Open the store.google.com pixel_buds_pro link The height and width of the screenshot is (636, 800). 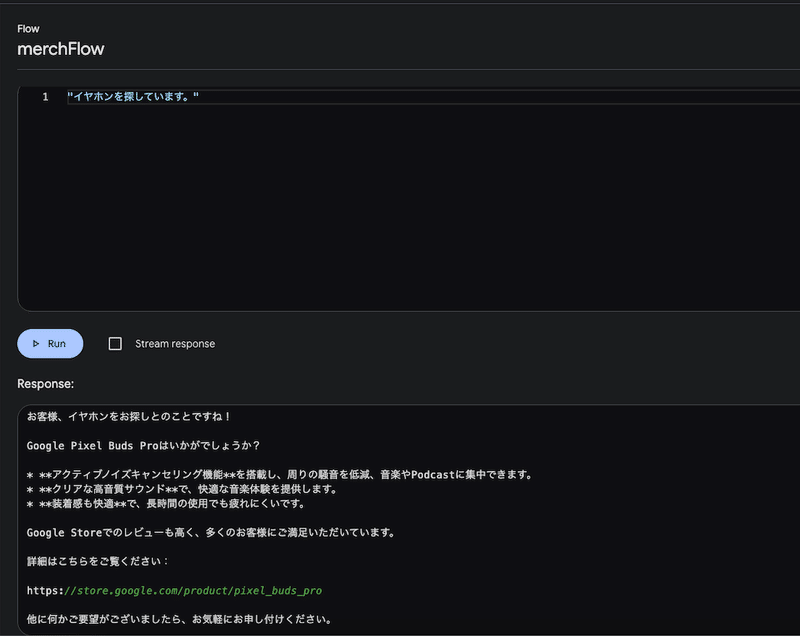point(174,591)
